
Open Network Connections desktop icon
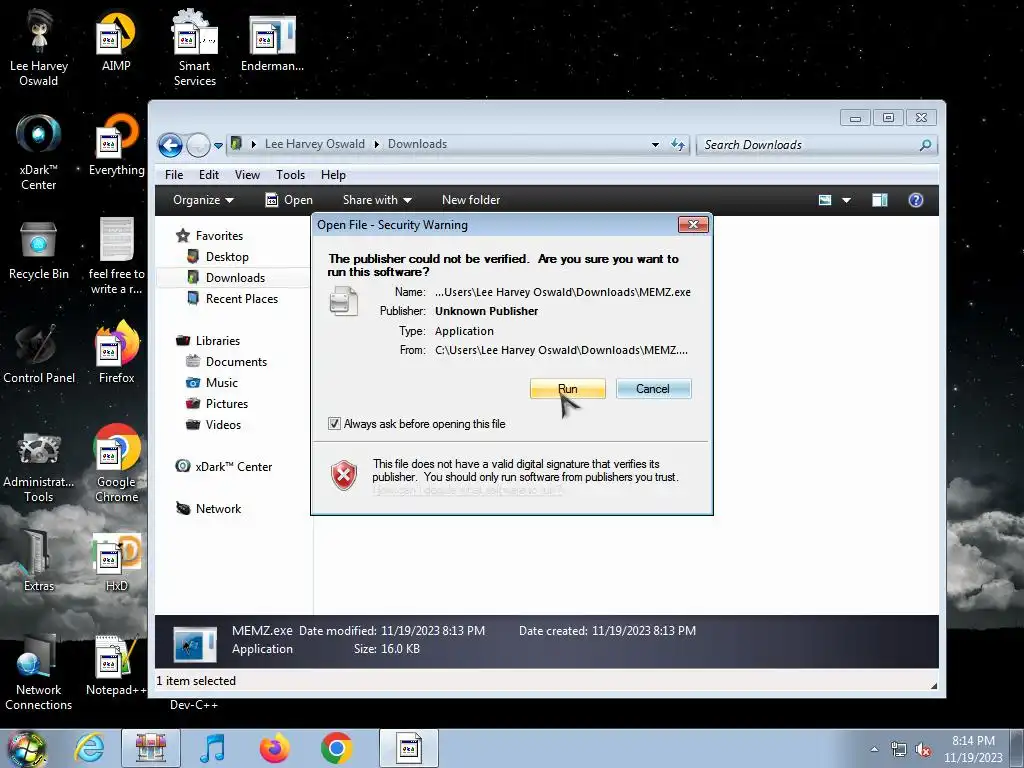pos(39,673)
